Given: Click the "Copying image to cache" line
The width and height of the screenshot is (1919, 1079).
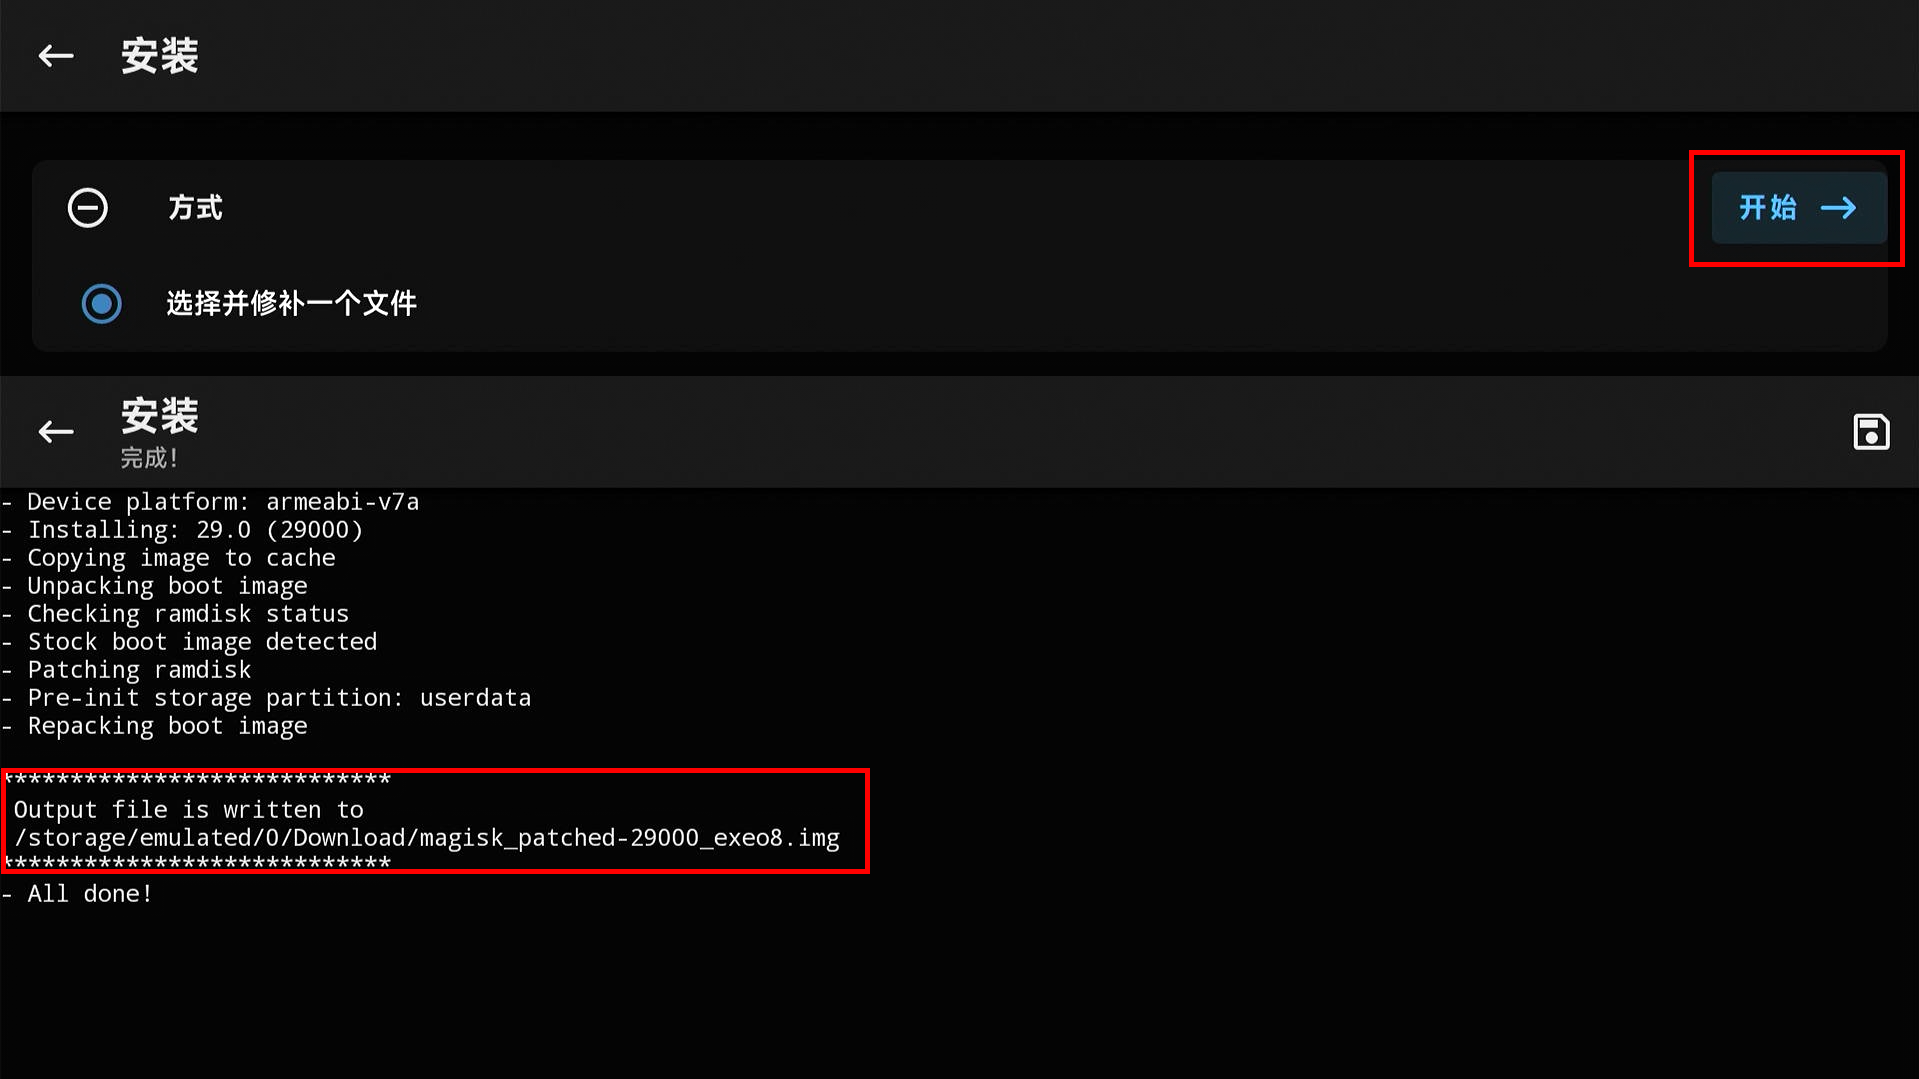Looking at the screenshot, I should coord(180,558).
